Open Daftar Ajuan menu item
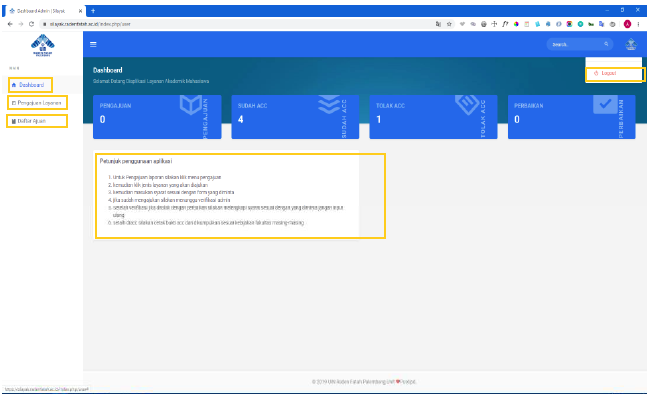The width and height of the screenshot is (648, 394). click(37, 121)
